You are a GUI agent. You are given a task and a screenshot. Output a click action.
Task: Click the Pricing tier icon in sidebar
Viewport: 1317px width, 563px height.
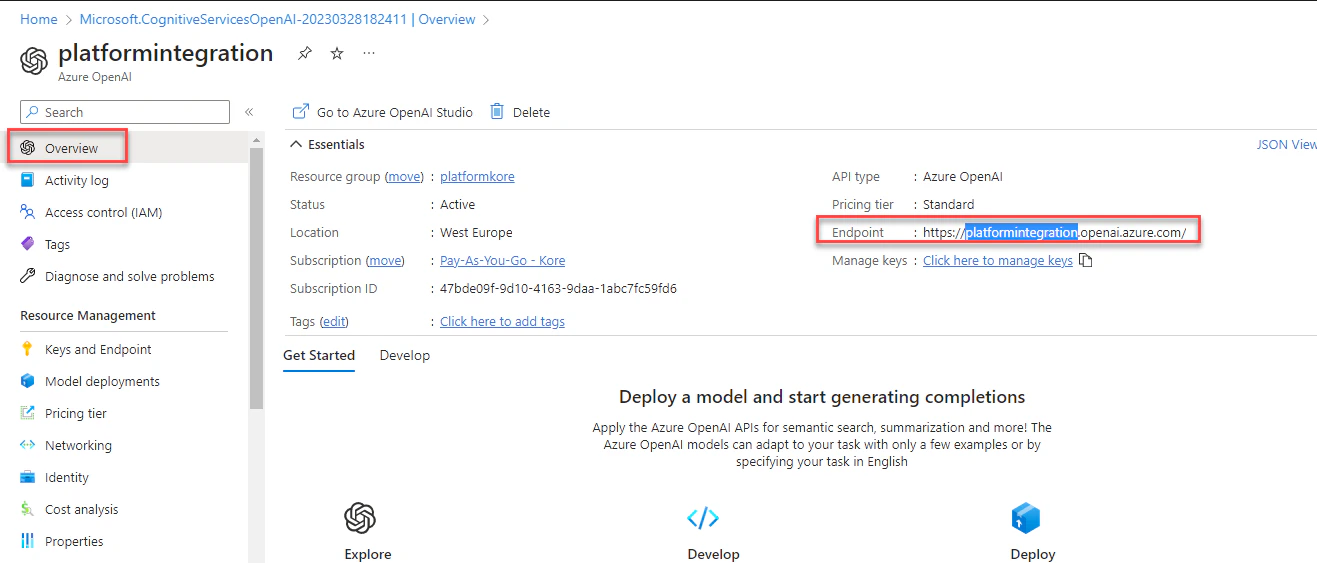point(28,413)
